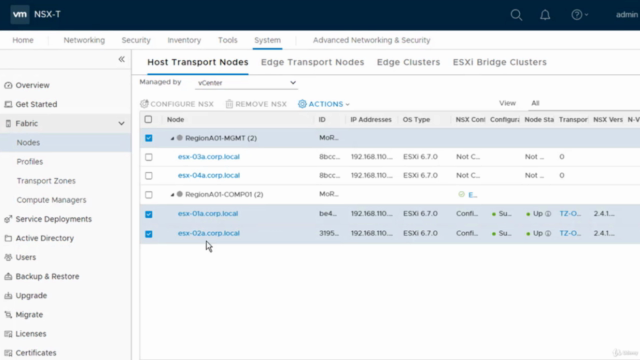The image size is (640, 360).
Task: Open Compute Managers in sidebar
Action: (x=51, y=200)
